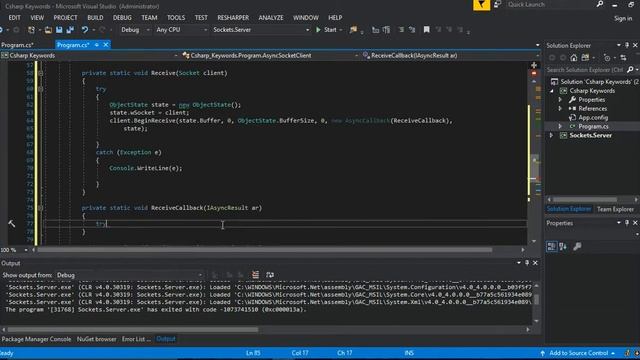Click Add to Source Control in status bar
The height and width of the screenshot is (360, 640).
click(x=578, y=353)
